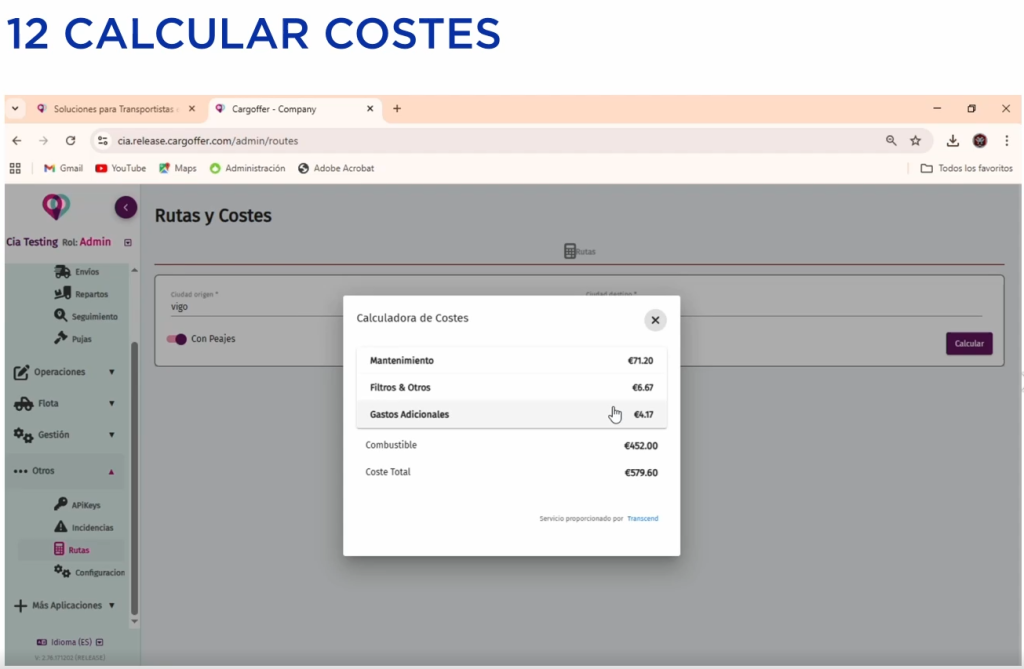This screenshot has height=669, width=1024.
Task: Toggle the Con Peajes switch
Action: [x=177, y=339]
